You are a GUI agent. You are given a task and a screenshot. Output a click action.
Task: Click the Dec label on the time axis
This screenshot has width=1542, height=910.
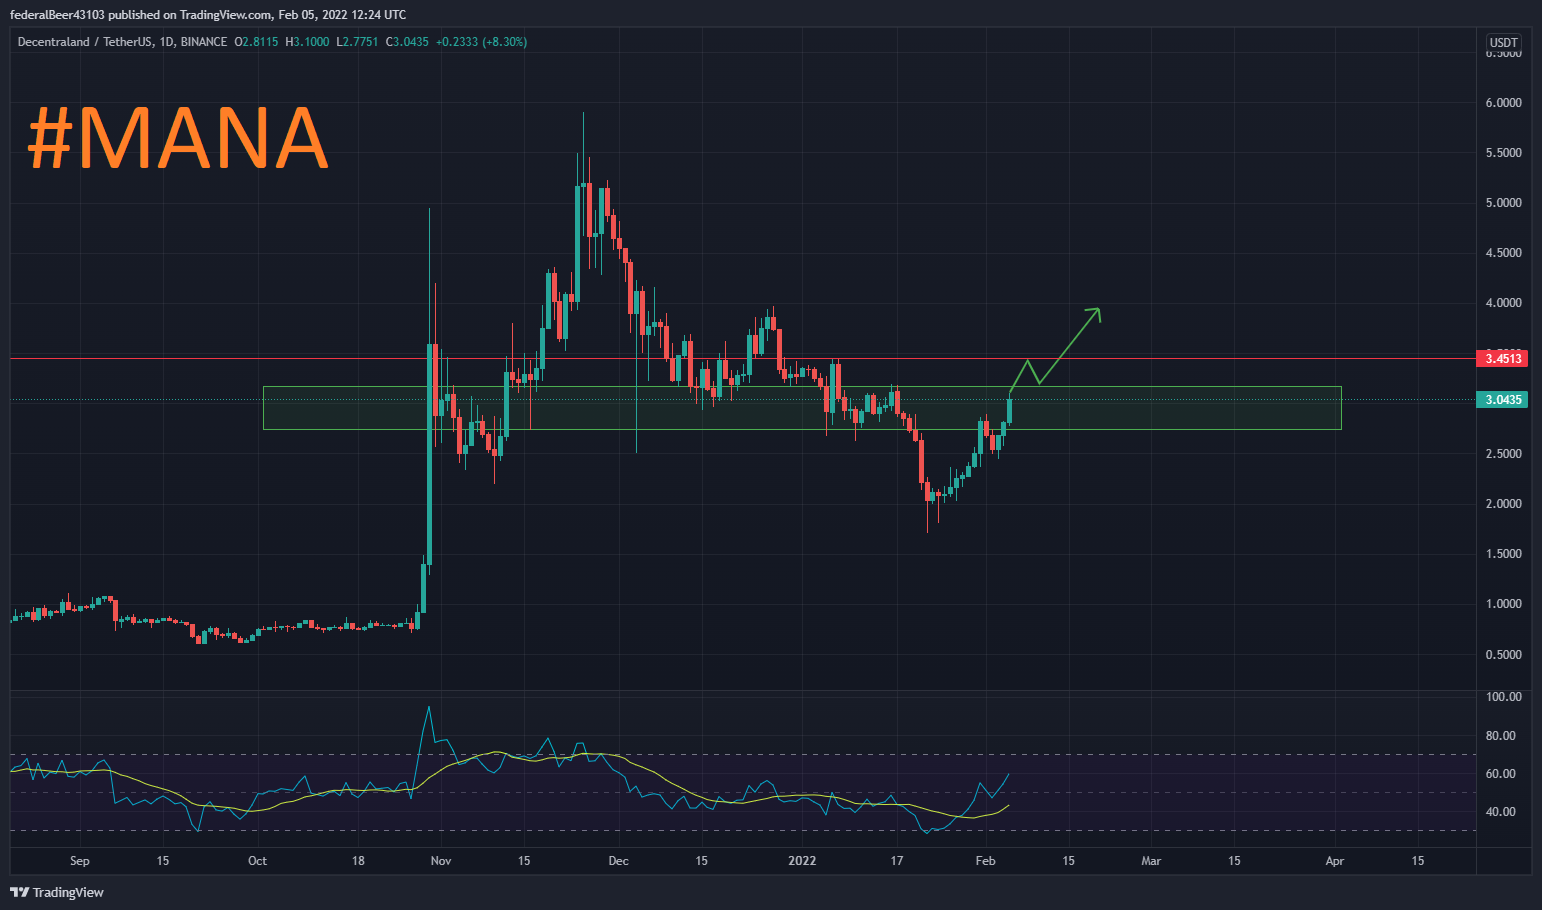(x=618, y=861)
